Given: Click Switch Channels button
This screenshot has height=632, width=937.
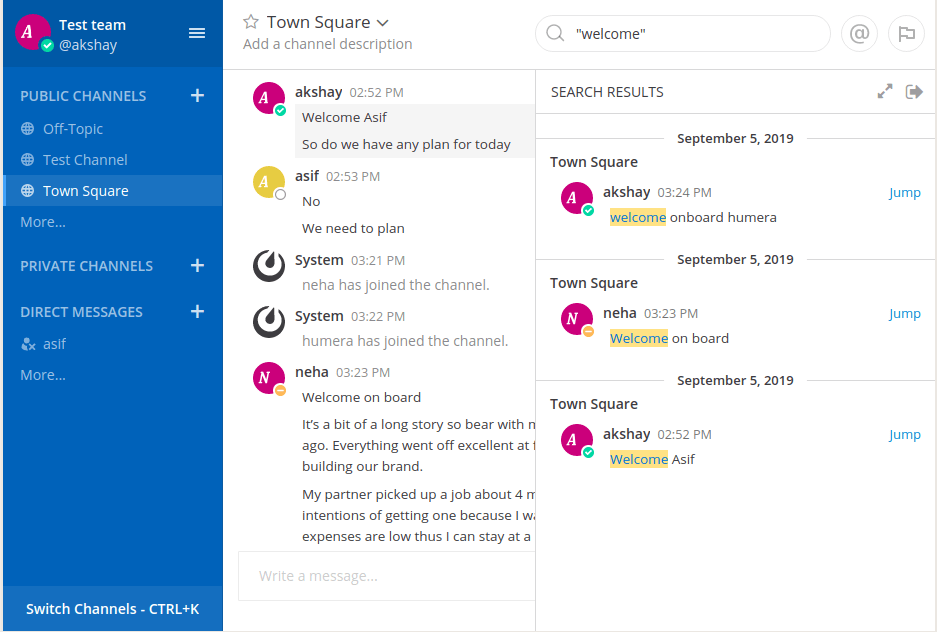Looking at the screenshot, I should coord(112,609).
